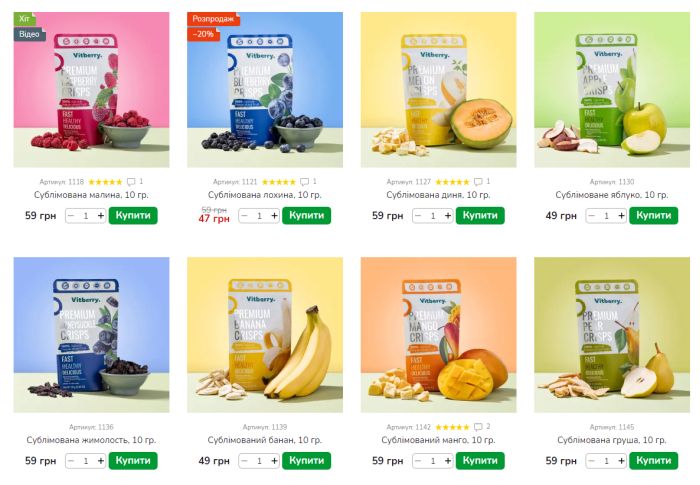Decrease the quantity of Сублімована лохина
The height and width of the screenshot is (485, 700).
click(244, 216)
